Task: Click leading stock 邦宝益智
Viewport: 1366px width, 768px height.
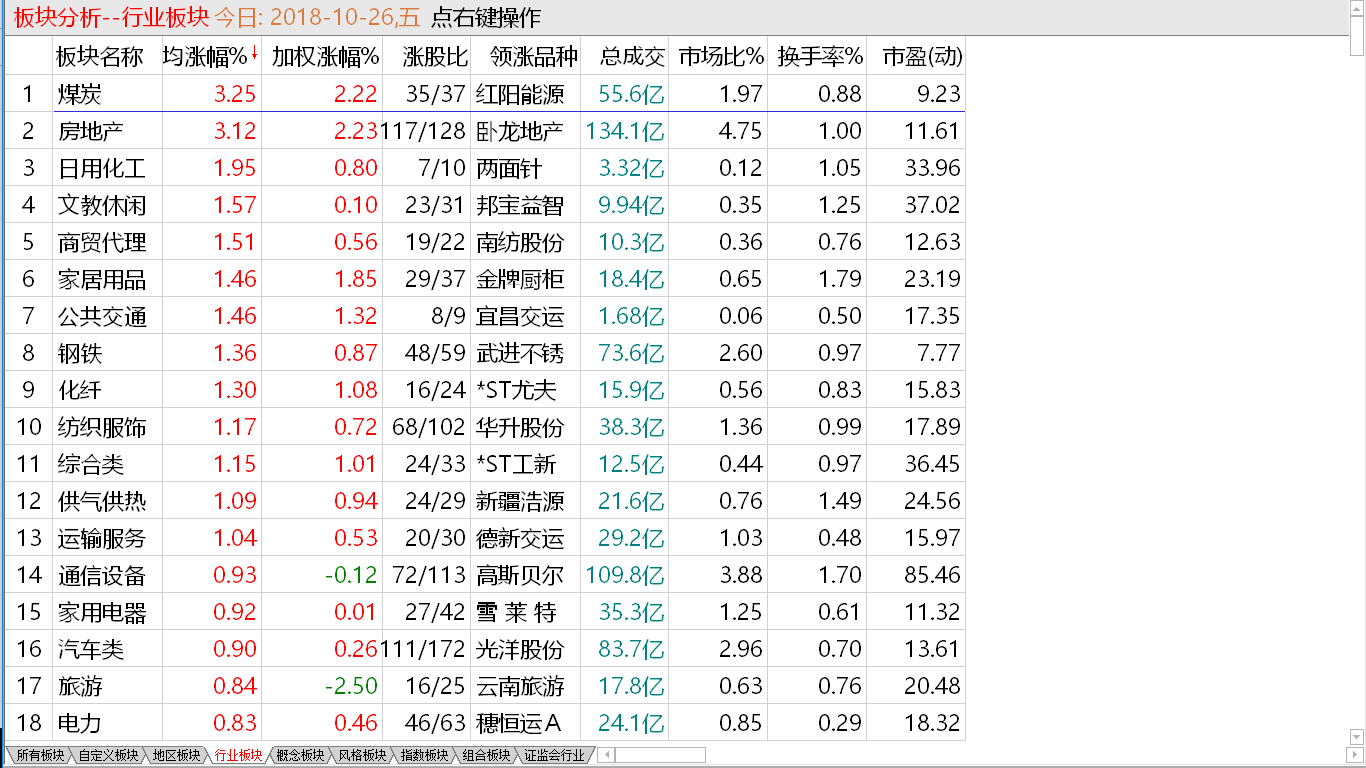Action: coord(520,205)
